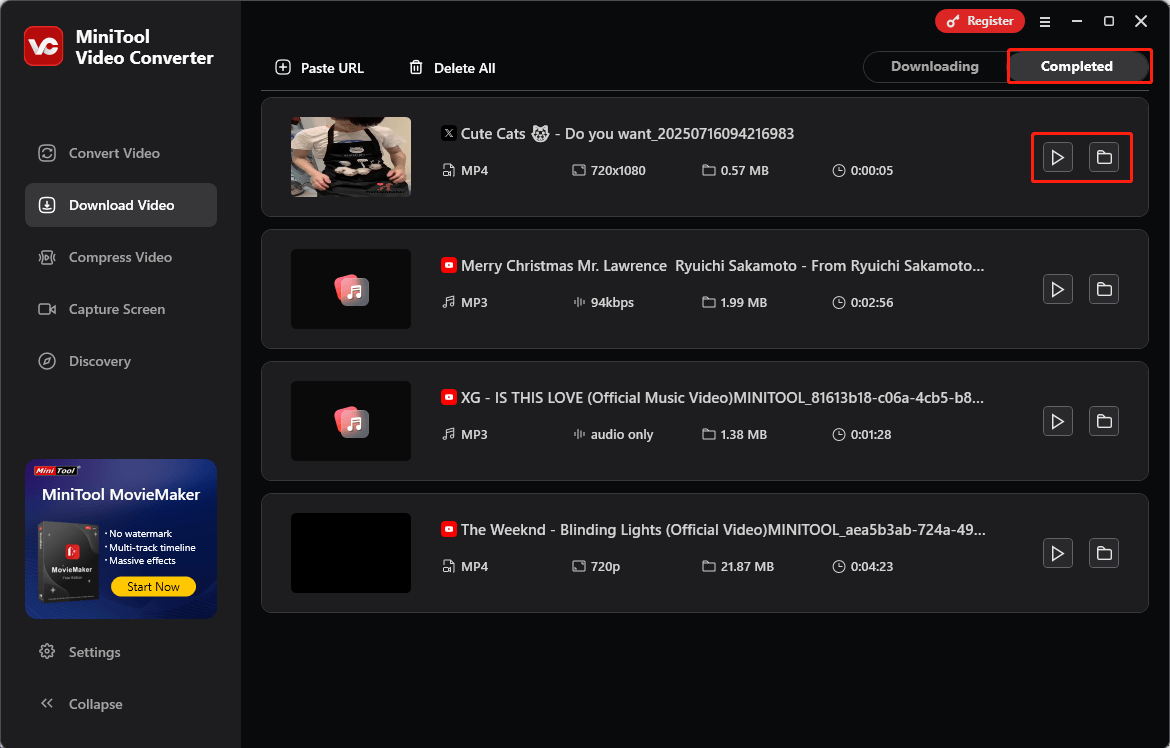
Task: Click the Capture Screen camera icon
Action: click(47, 309)
